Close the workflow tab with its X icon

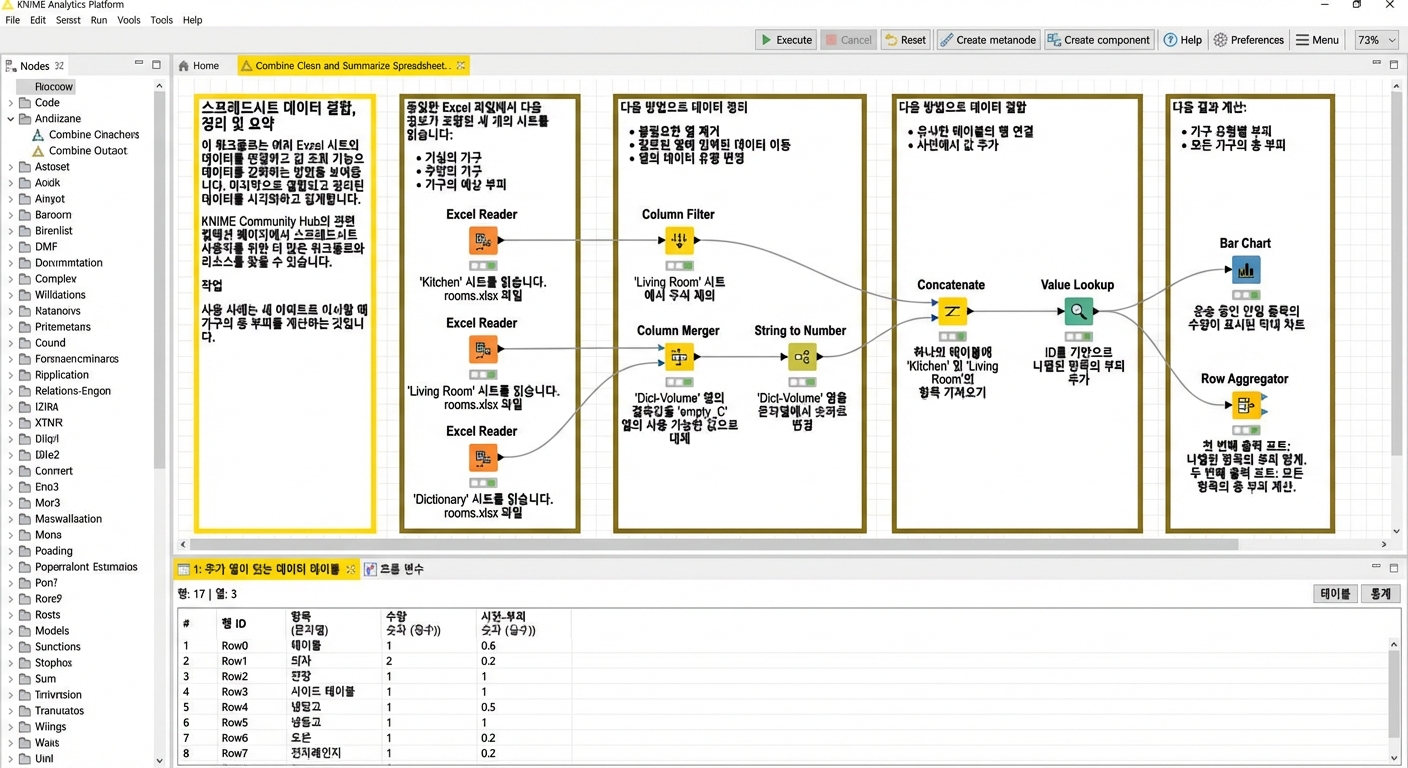(x=461, y=65)
